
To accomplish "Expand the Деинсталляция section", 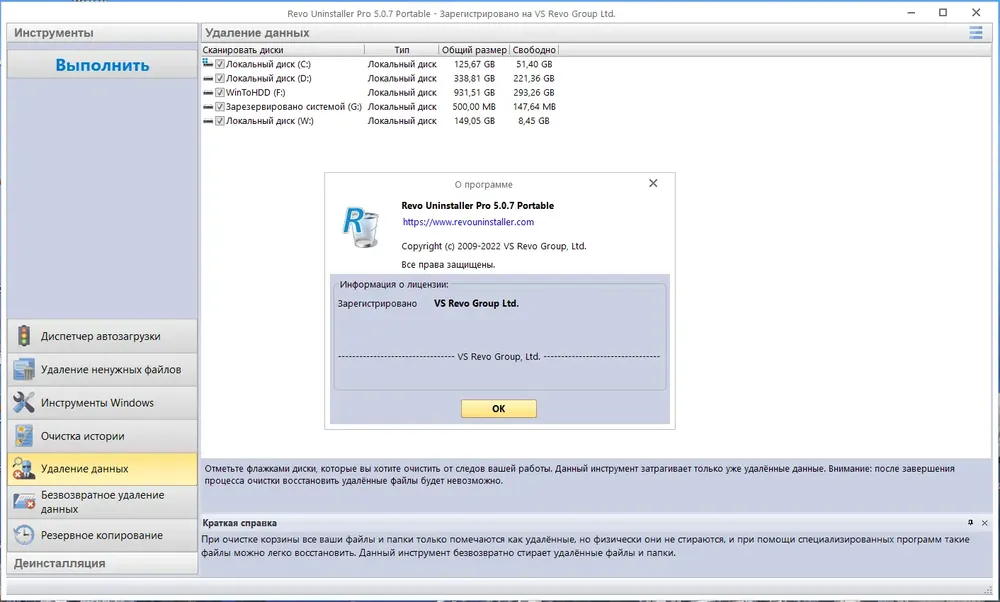I will 102,563.
